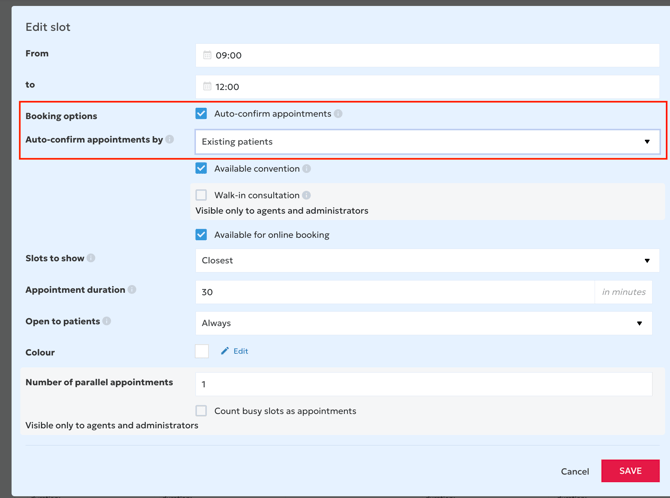Click info icon next to Open to patients
The image size is (670, 498).
[x=107, y=321]
